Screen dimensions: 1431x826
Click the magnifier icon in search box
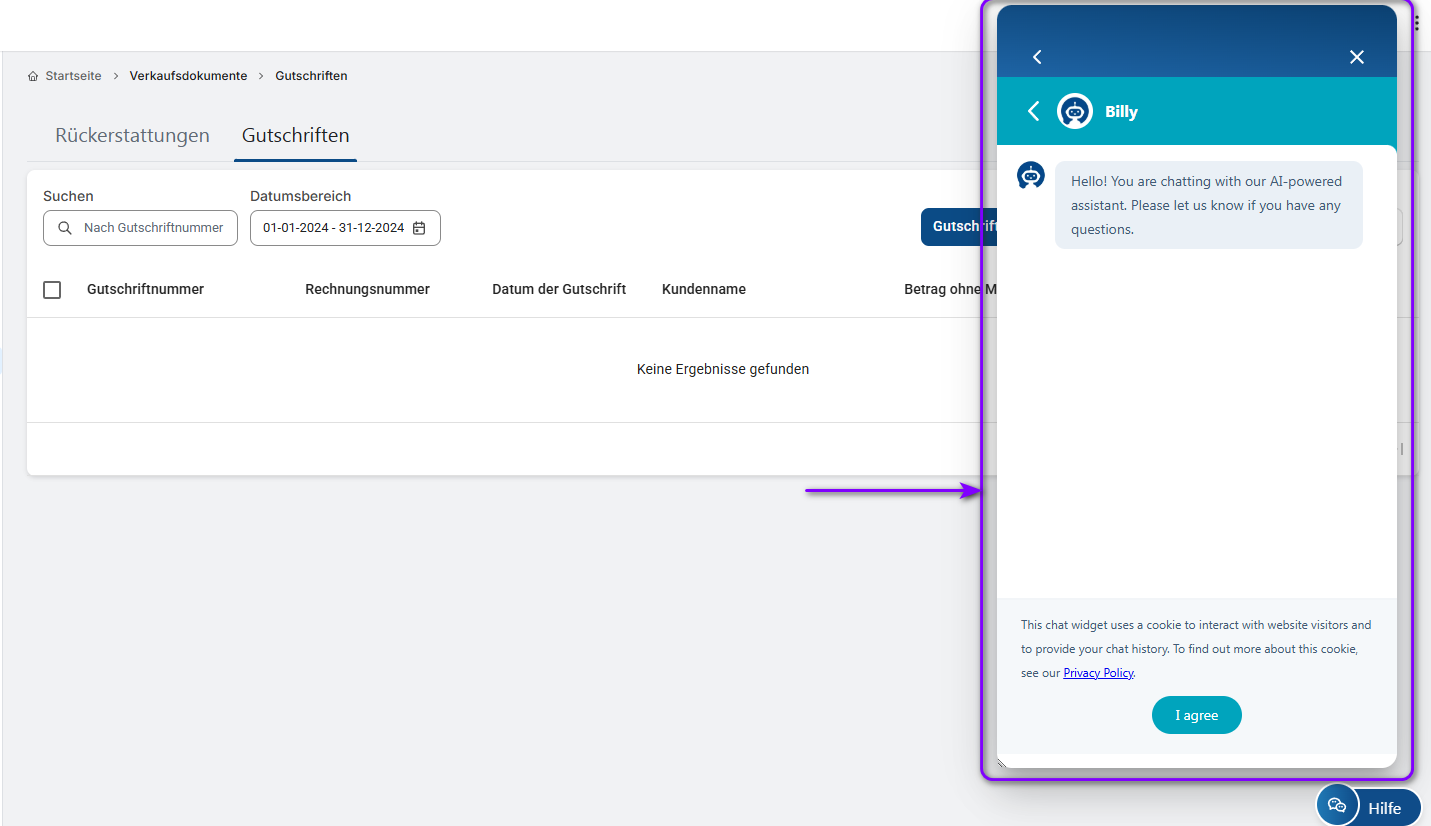tap(65, 228)
